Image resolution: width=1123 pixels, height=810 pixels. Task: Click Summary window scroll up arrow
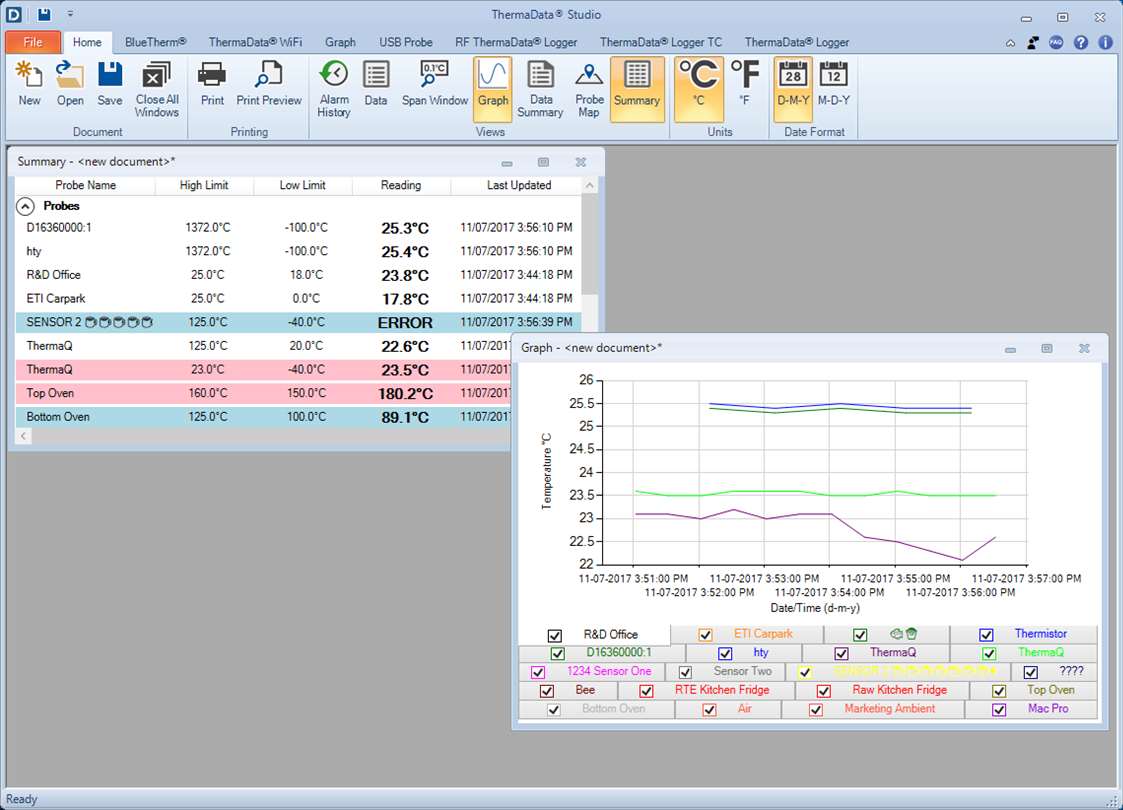point(589,185)
